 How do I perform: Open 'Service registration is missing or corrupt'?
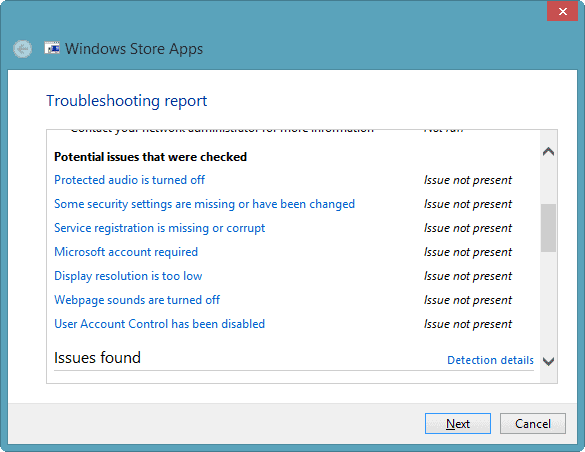[x=160, y=228]
